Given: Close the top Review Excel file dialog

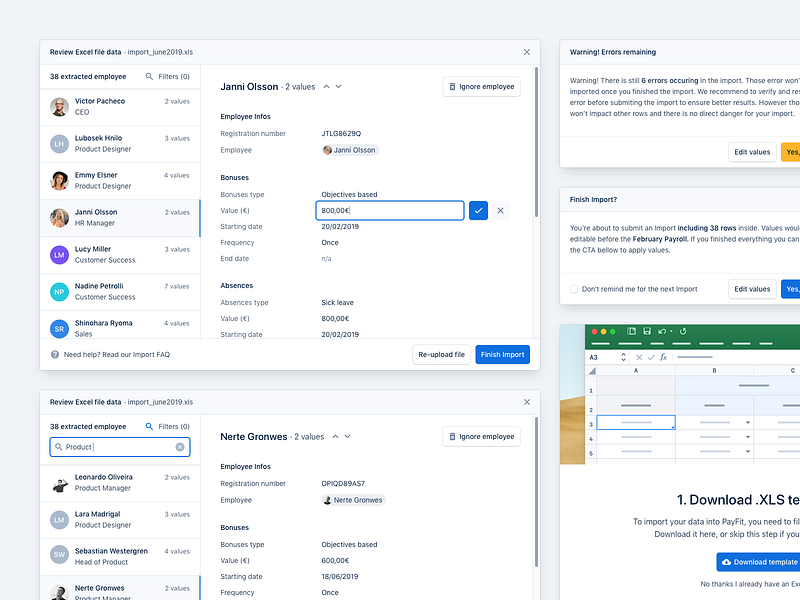Looking at the screenshot, I should [527, 52].
